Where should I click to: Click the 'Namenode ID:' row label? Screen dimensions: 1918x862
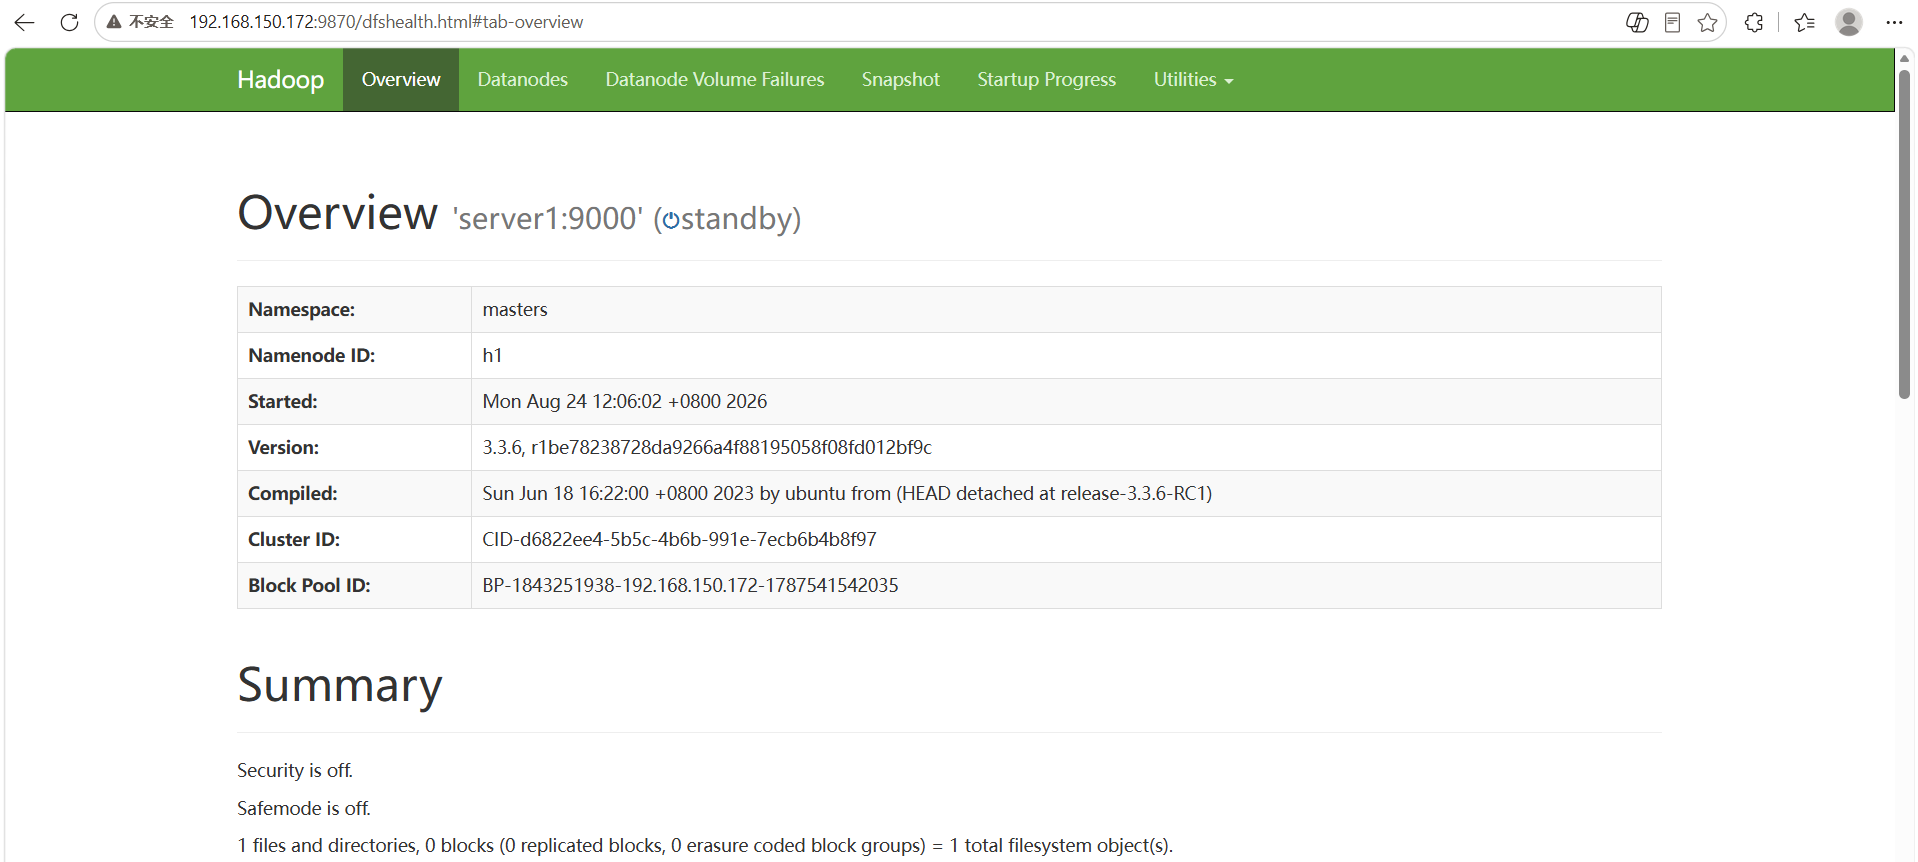312,356
